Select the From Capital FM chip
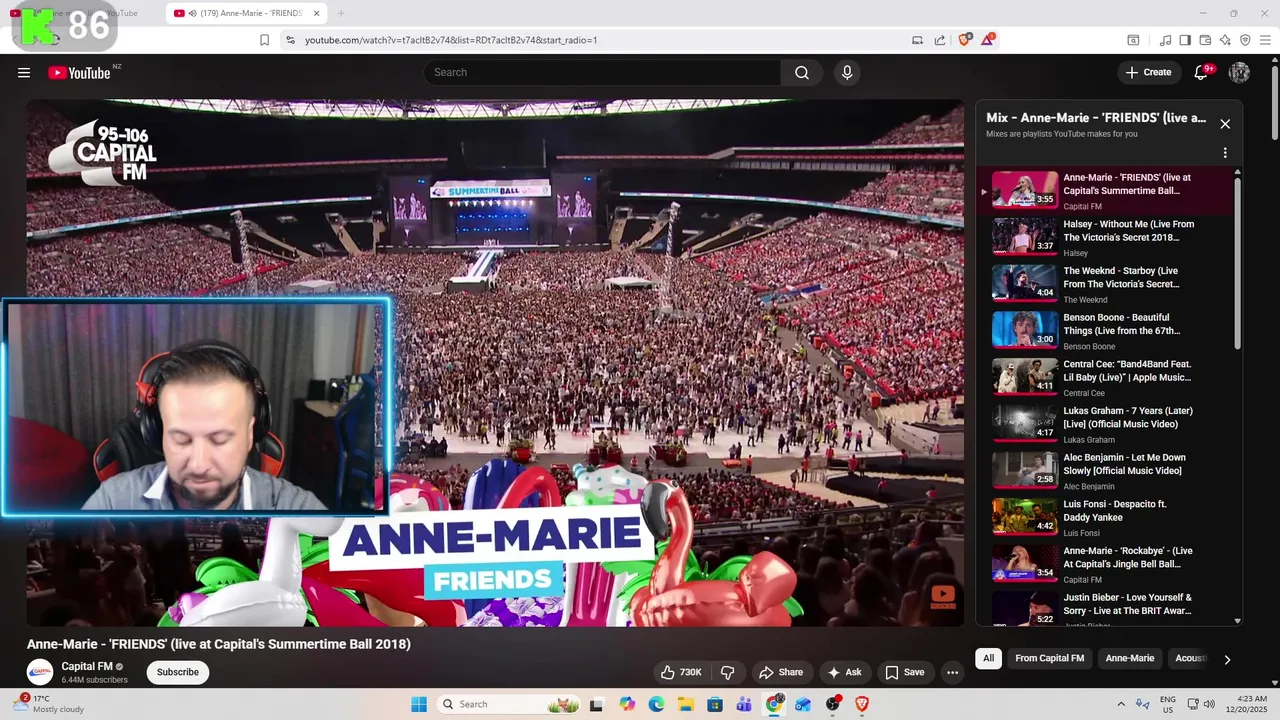 [x=1049, y=658]
